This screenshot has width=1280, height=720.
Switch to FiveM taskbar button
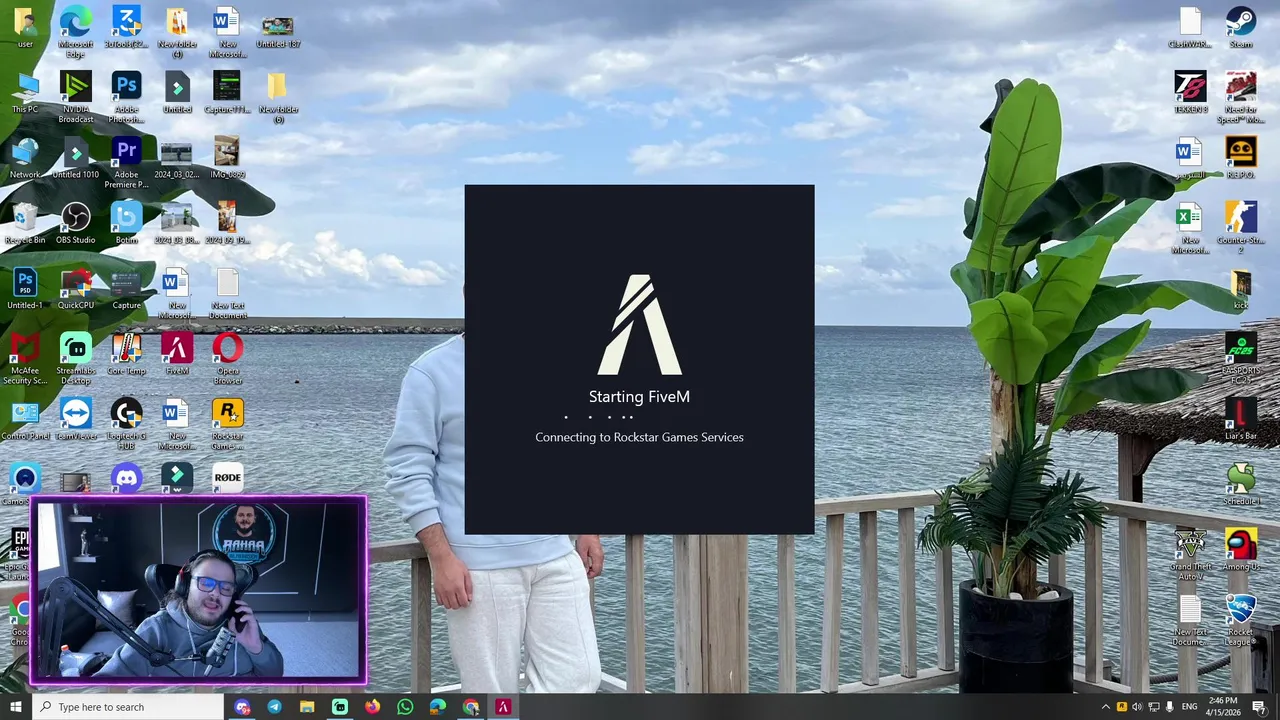point(503,707)
